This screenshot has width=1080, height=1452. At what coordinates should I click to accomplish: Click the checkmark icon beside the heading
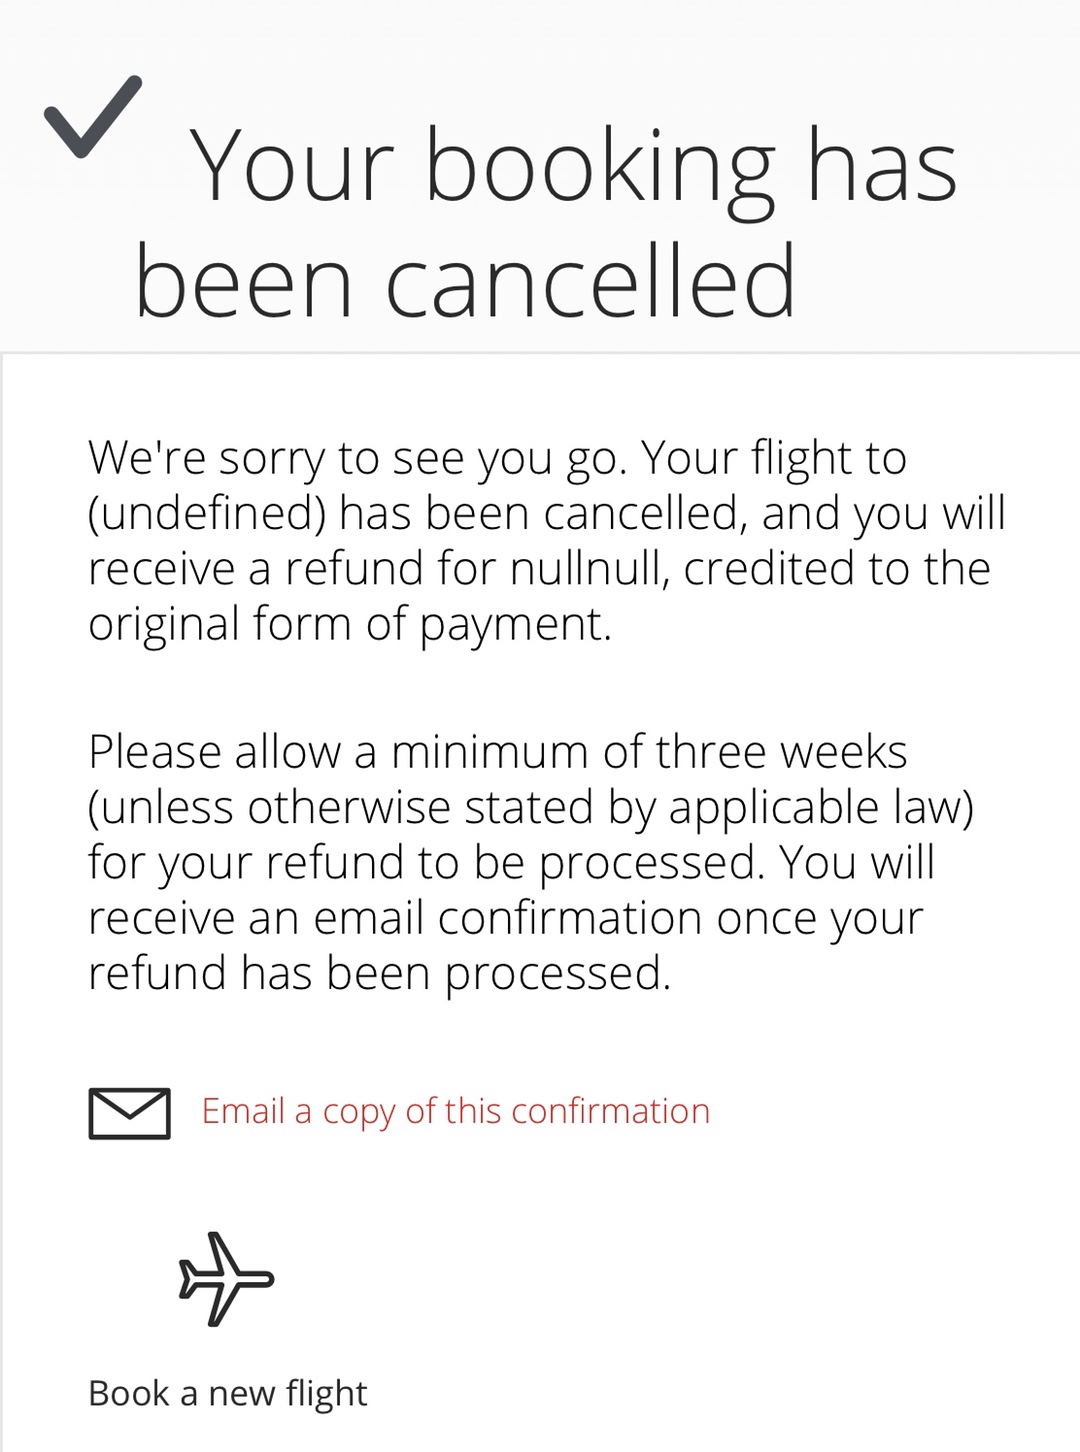tap(92, 117)
